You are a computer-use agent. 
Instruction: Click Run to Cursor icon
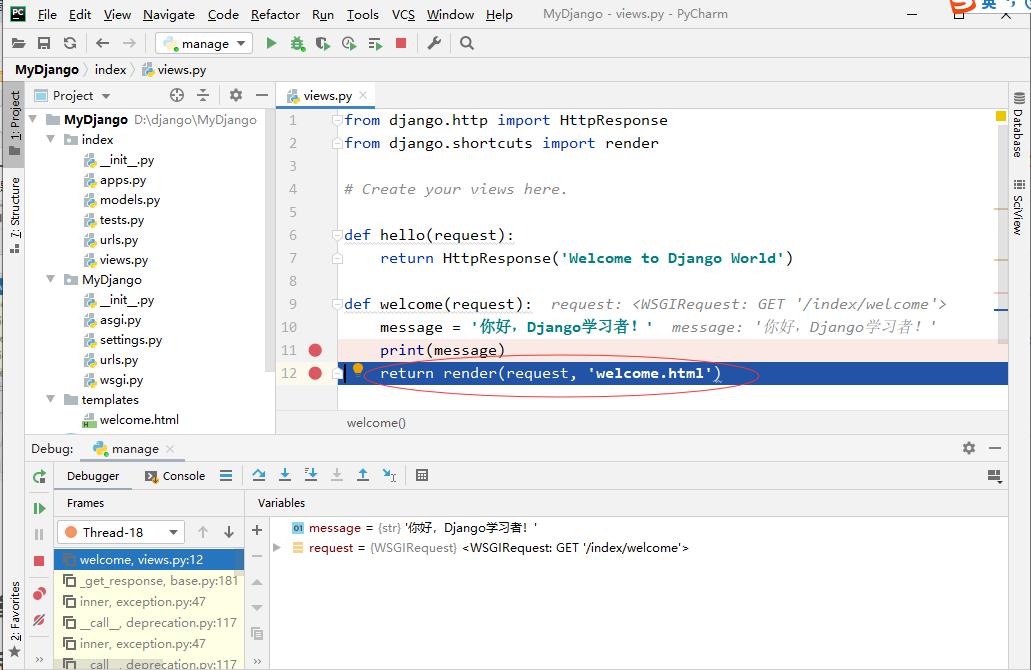coord(389,475)
